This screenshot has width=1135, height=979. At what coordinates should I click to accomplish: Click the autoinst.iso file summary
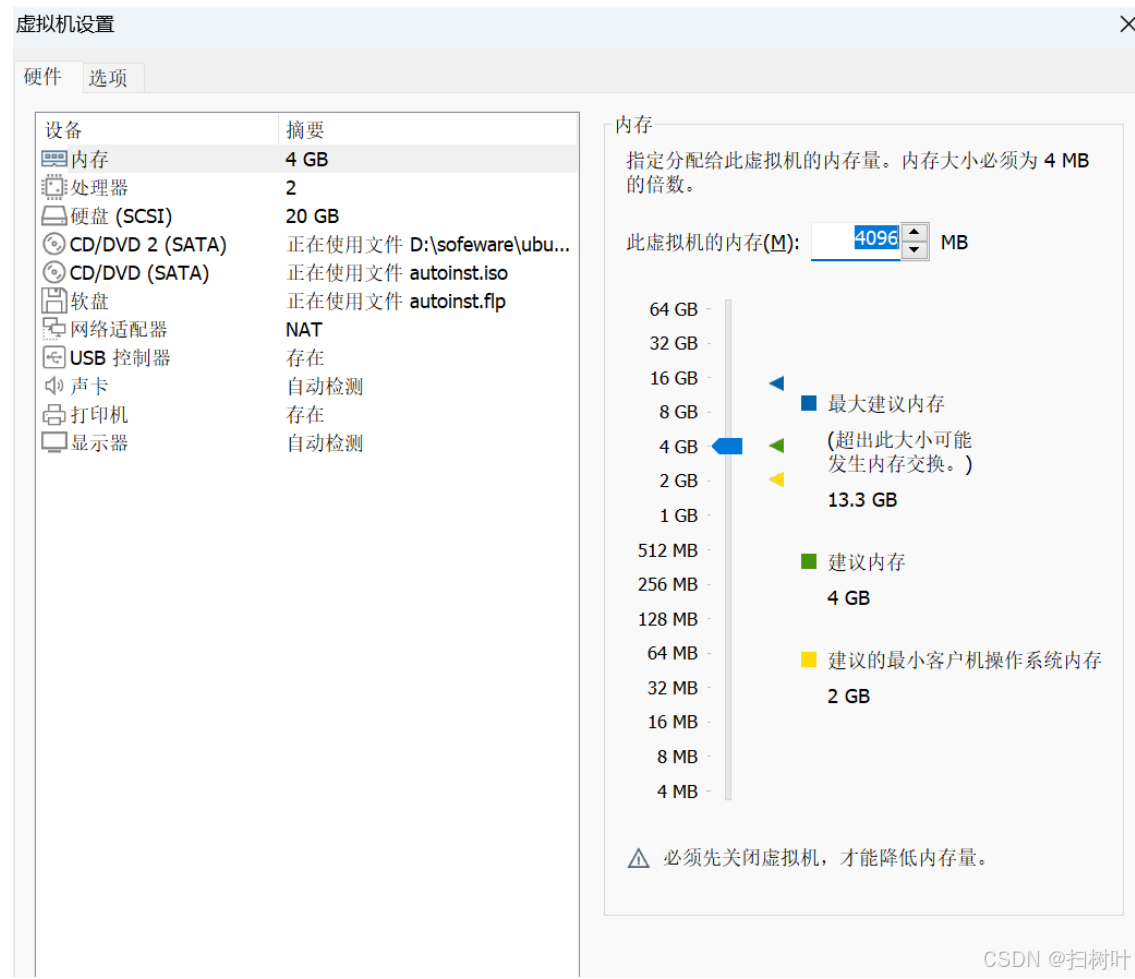[x=397, y=273]
